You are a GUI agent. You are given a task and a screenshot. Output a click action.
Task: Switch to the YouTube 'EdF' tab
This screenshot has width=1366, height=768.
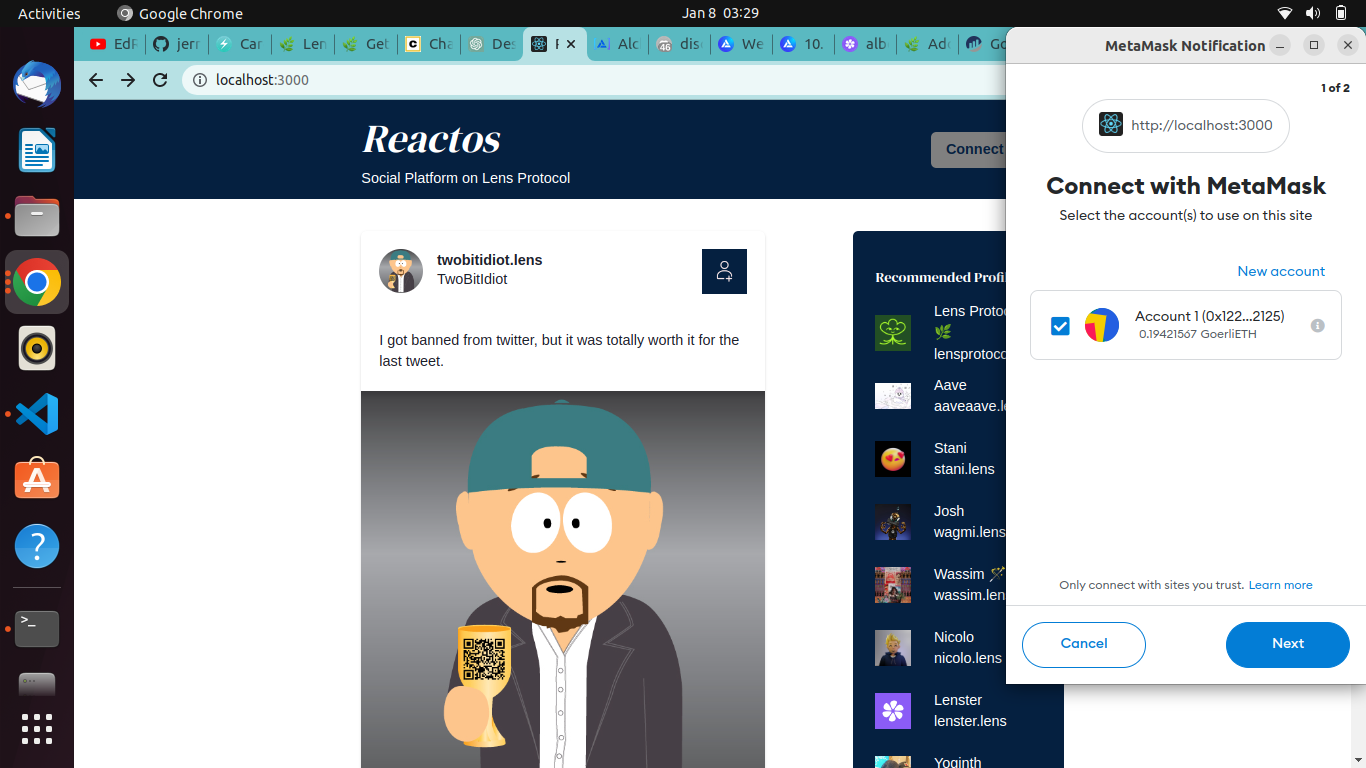click(x=113, y=44)
